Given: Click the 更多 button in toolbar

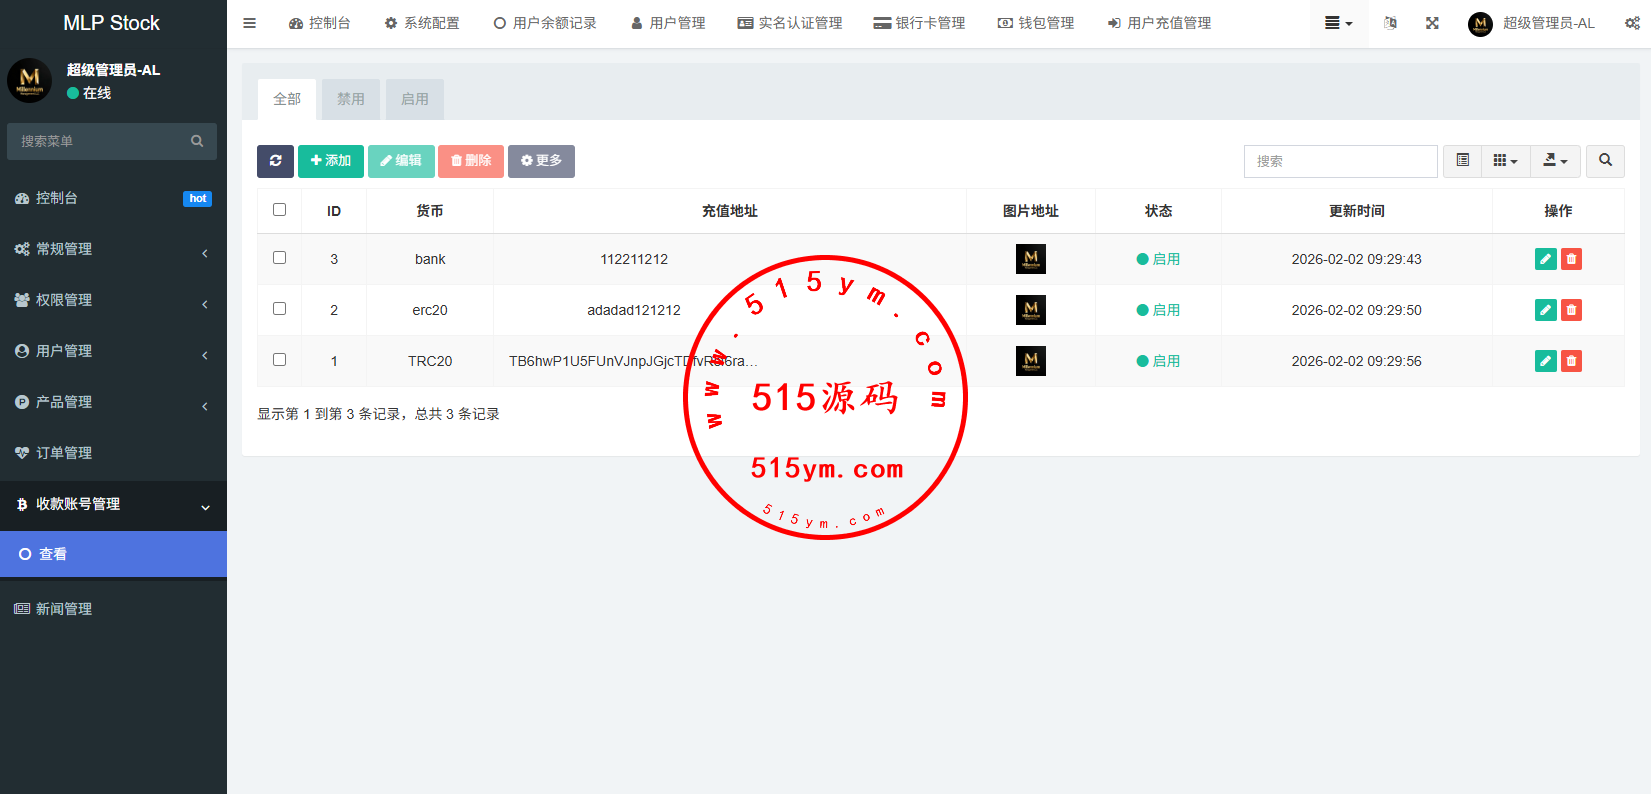Looking at the screenshot, I should 541,161.
